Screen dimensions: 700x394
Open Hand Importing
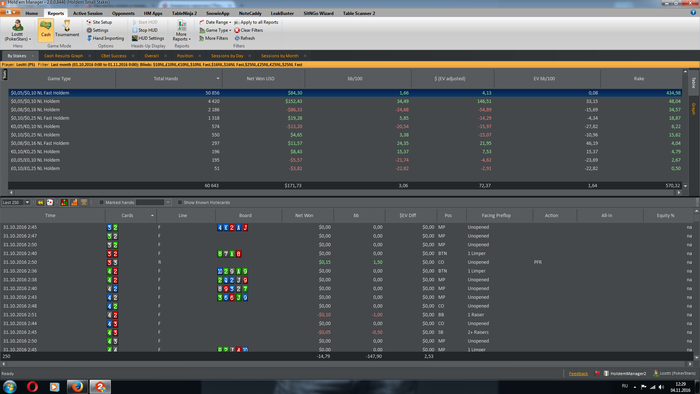[105, 38]
